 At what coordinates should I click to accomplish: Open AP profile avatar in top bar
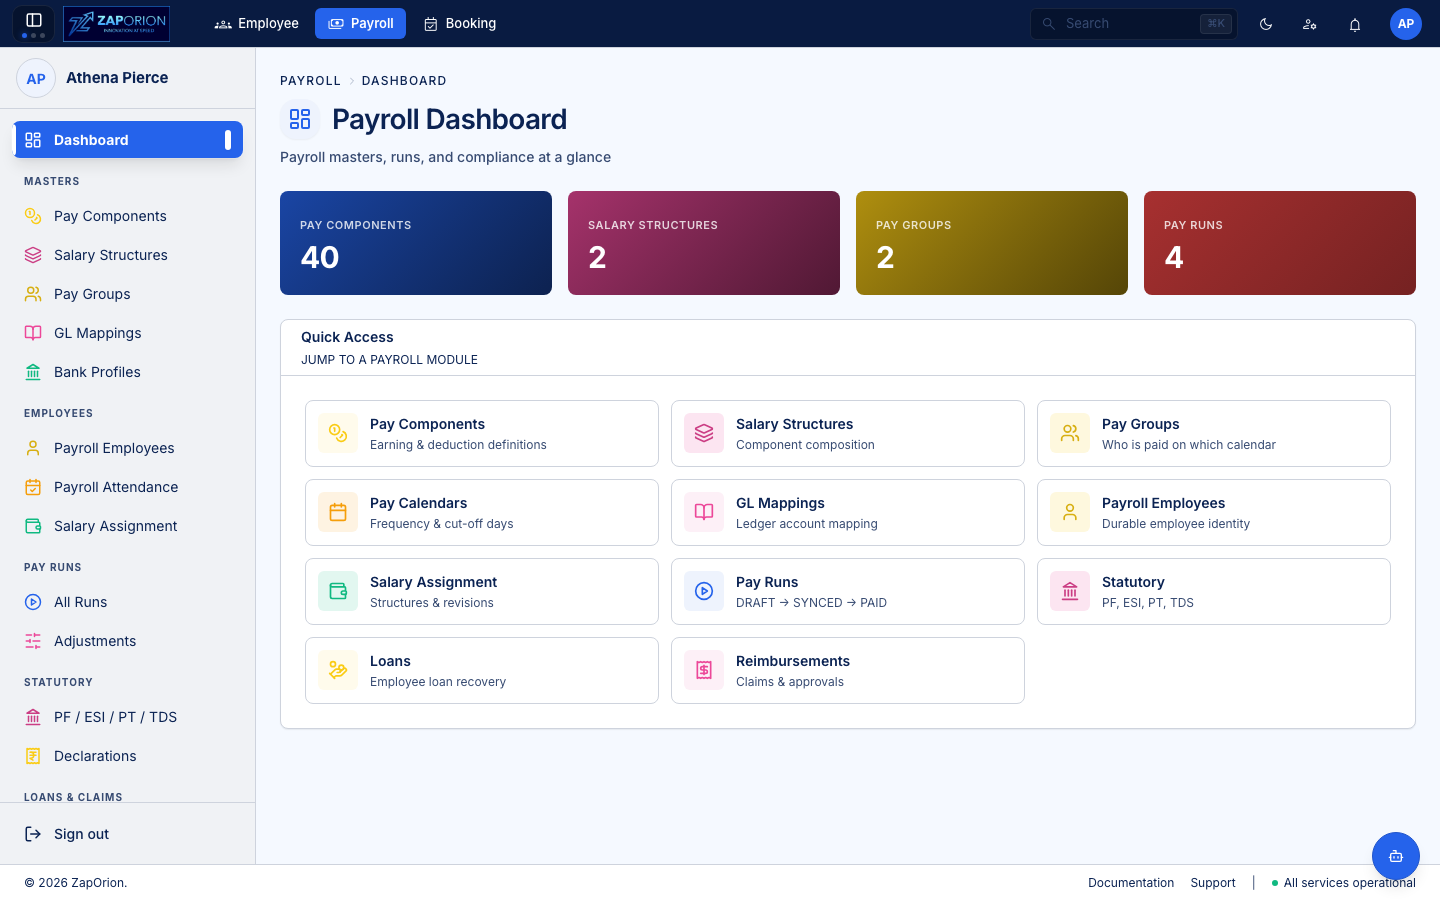click(x=1406, y=24)
